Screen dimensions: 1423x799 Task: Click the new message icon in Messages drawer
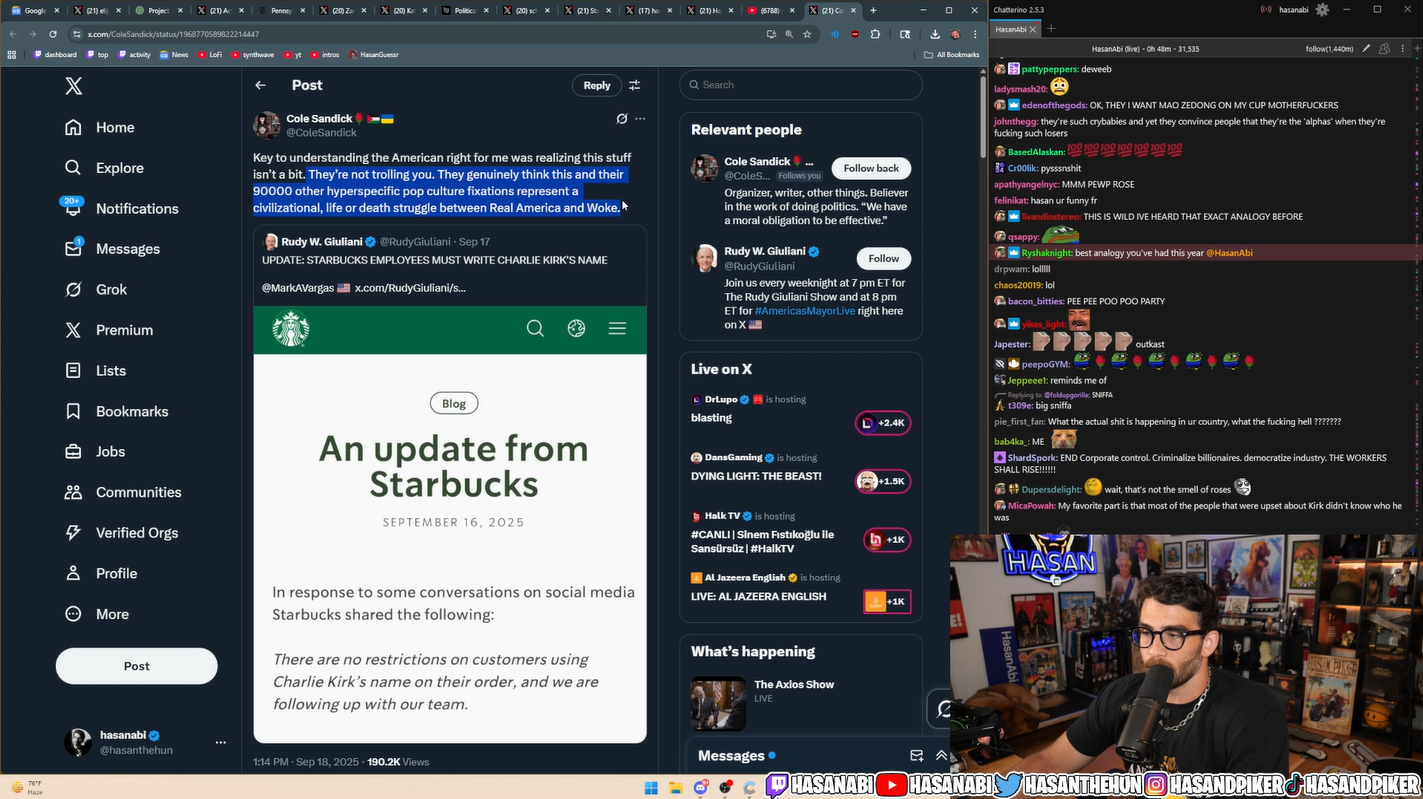click(x=916, y=756)
